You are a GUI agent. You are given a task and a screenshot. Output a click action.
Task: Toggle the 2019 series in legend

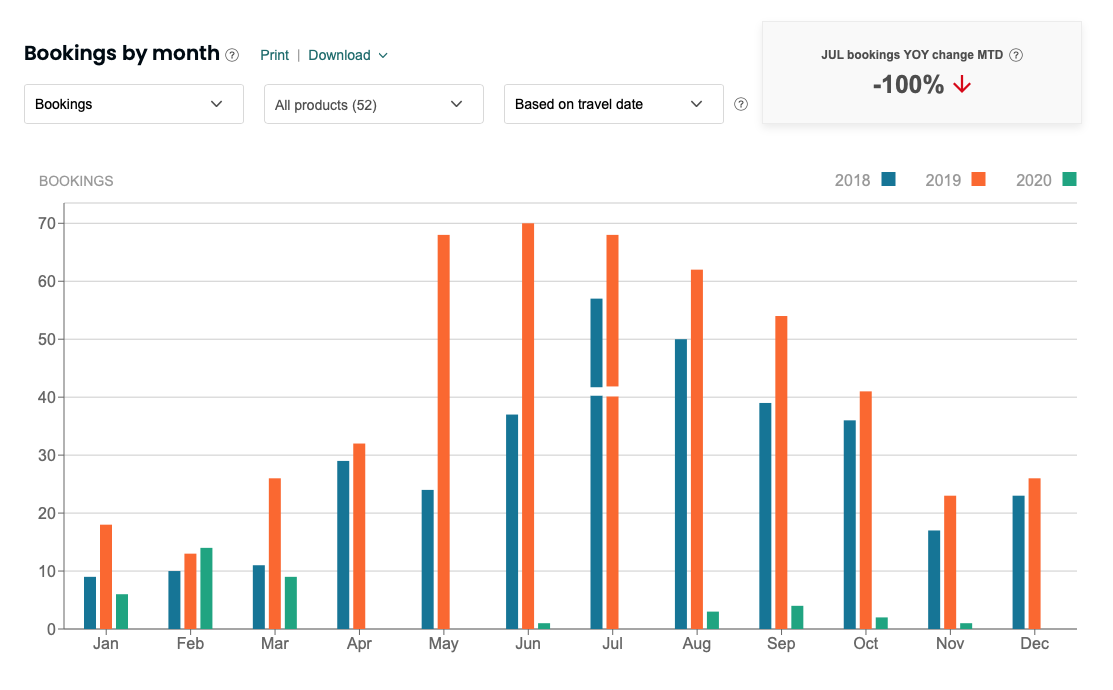click(x=943, y=180)
